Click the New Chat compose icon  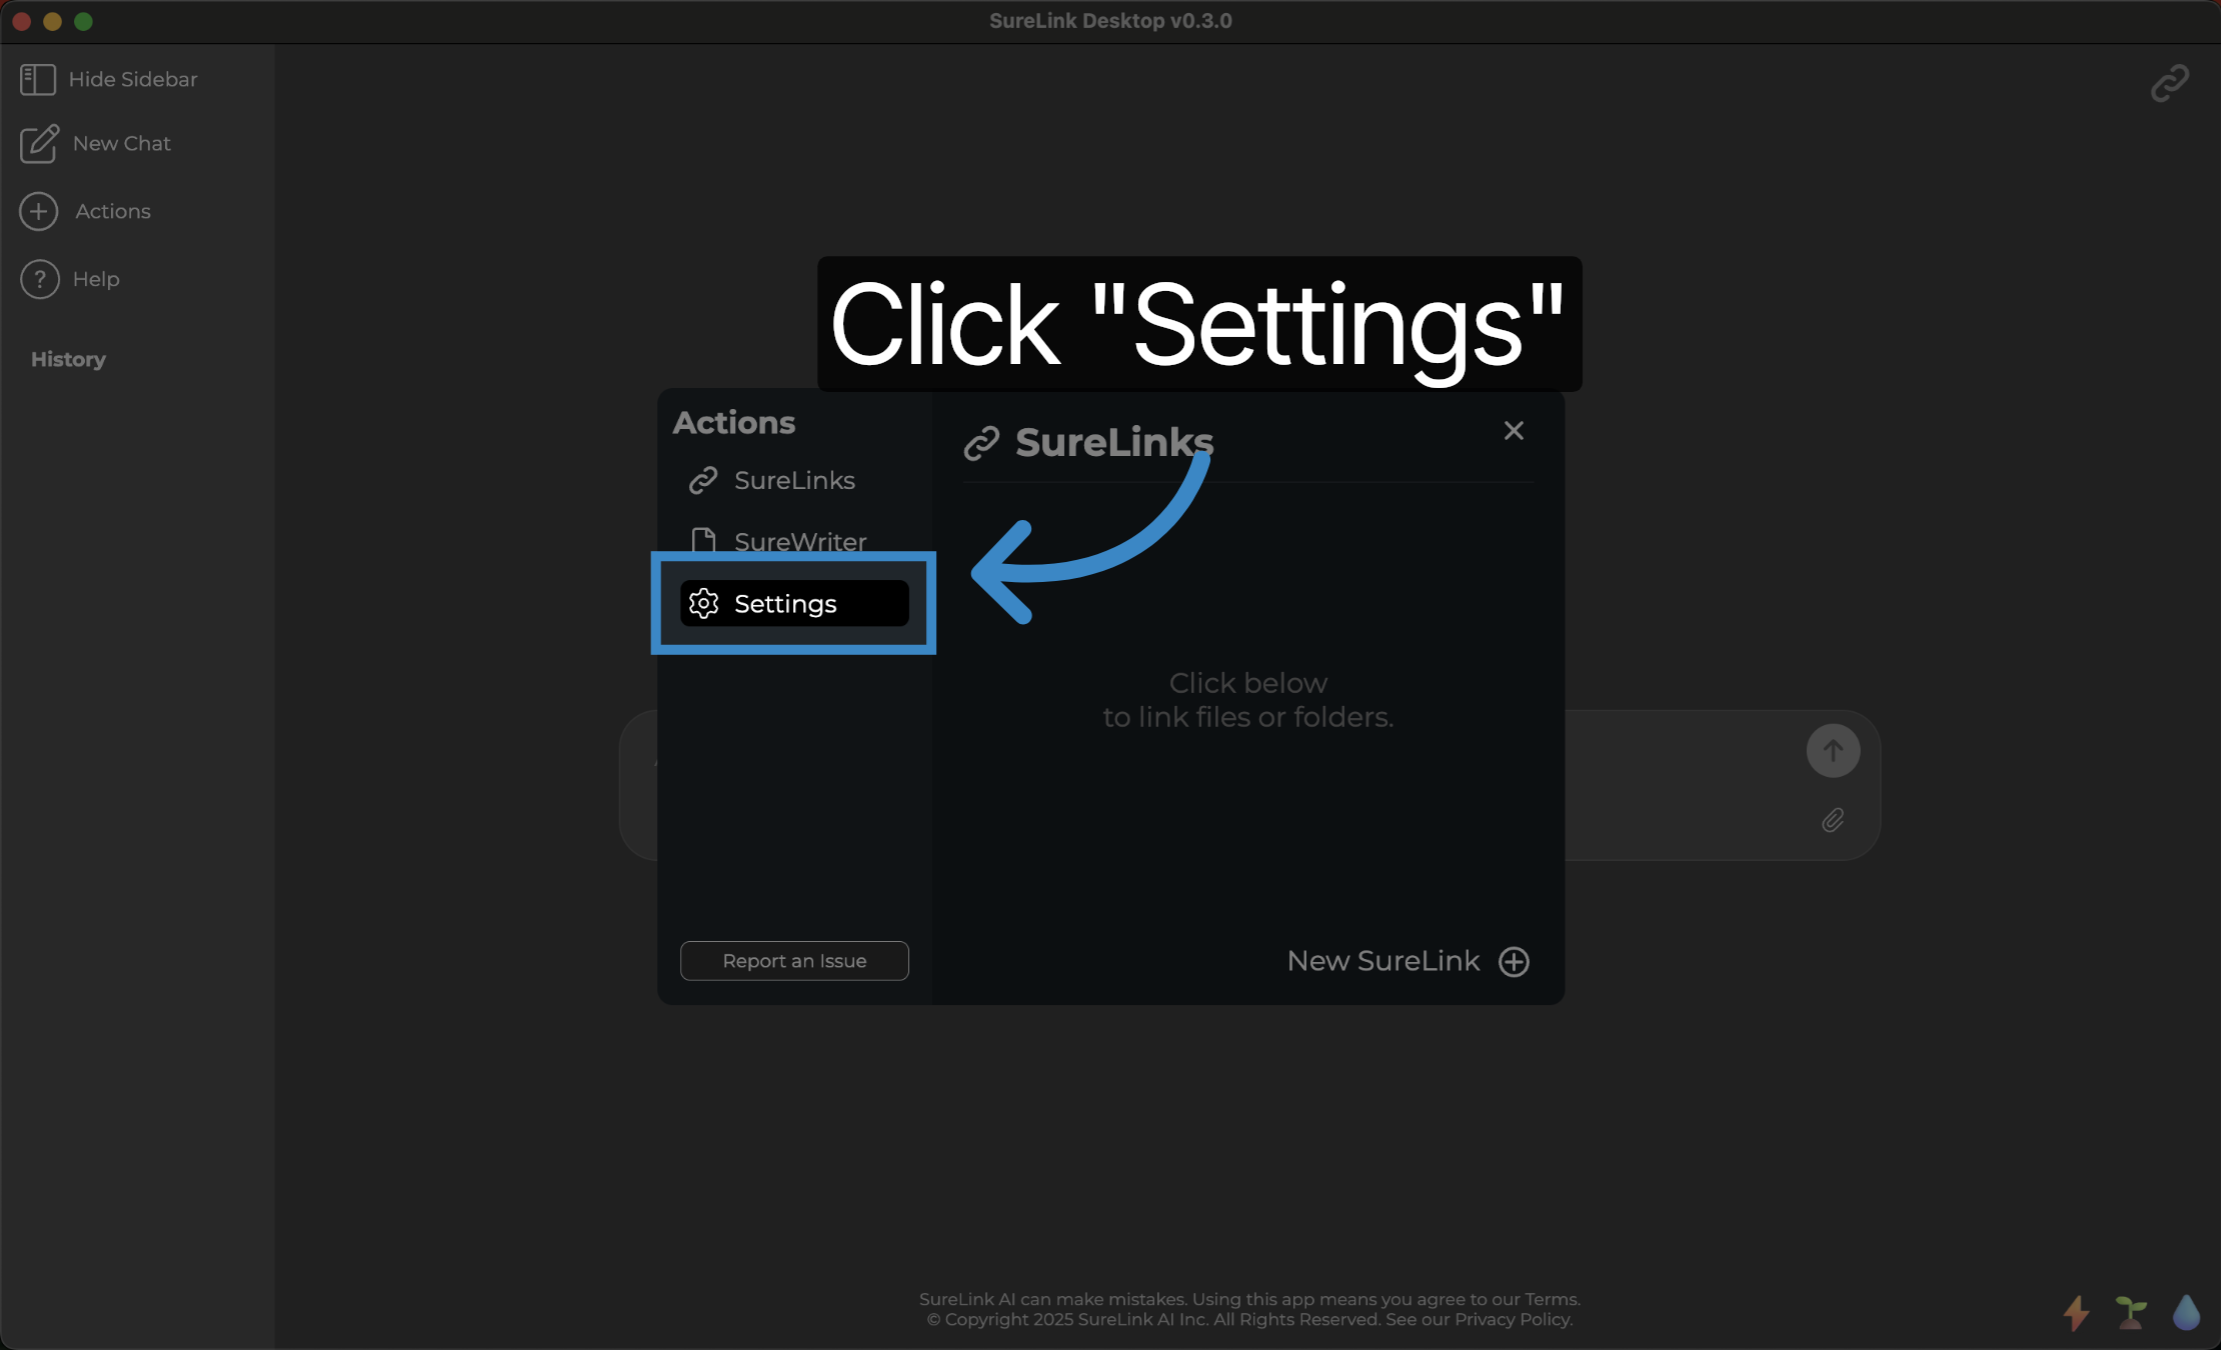pos(39,144)
